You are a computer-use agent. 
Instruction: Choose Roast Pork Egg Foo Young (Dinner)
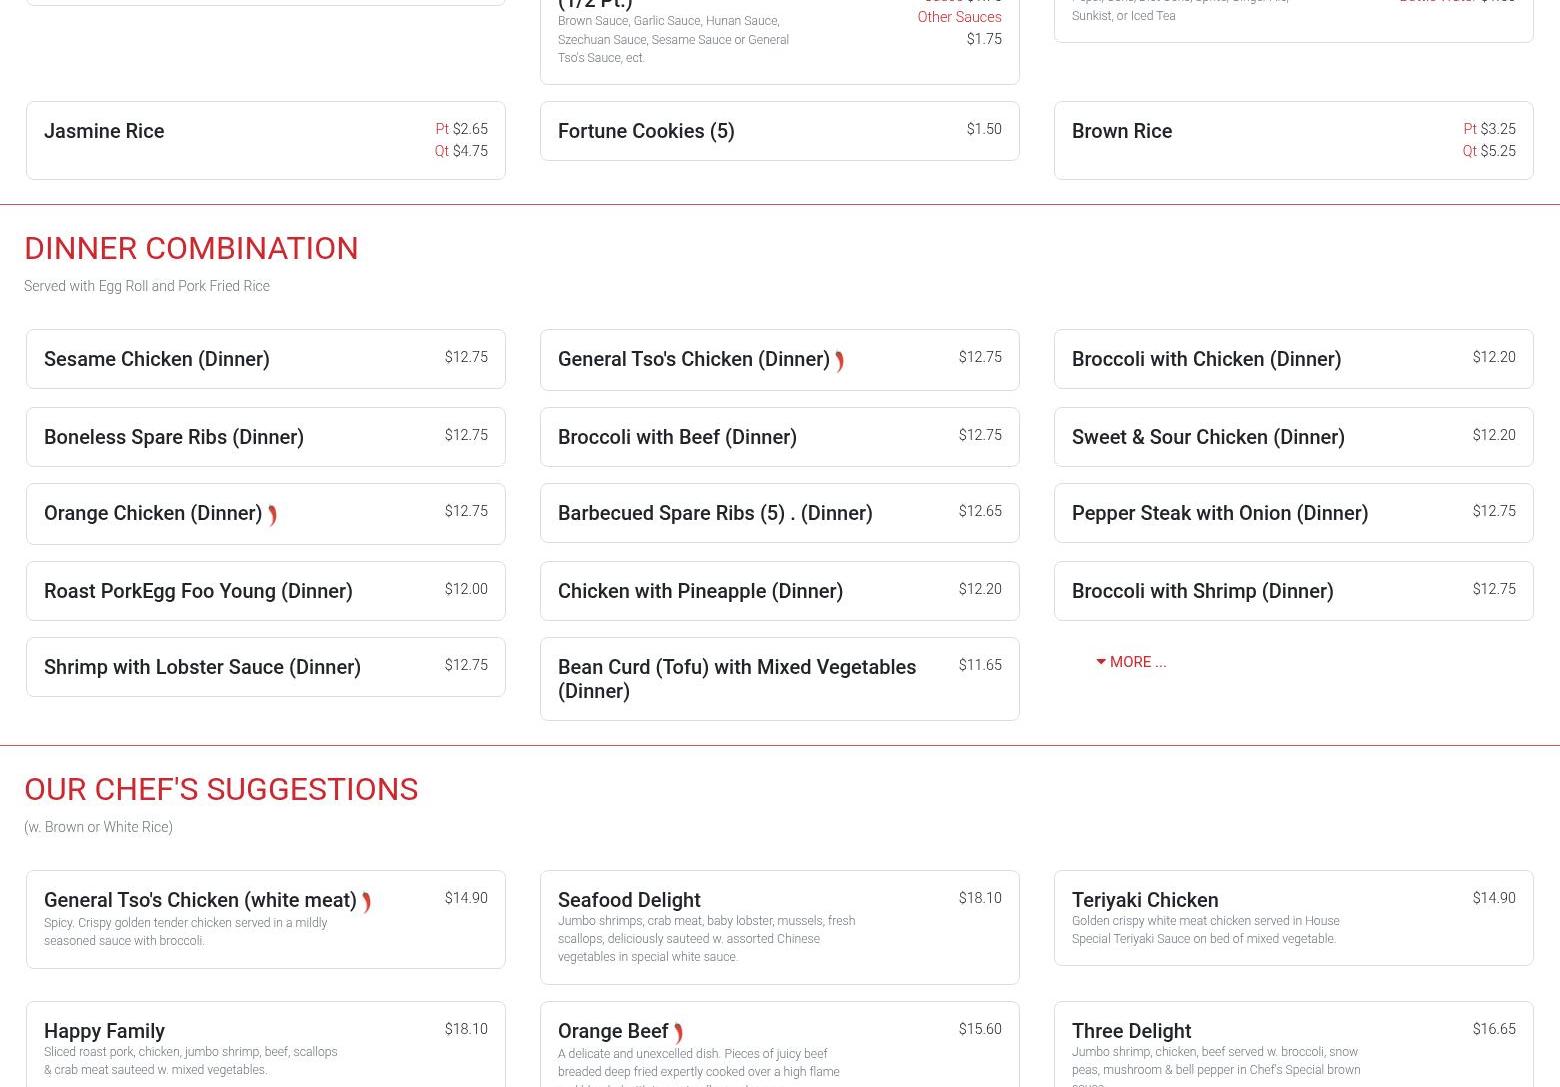[198, 591]
